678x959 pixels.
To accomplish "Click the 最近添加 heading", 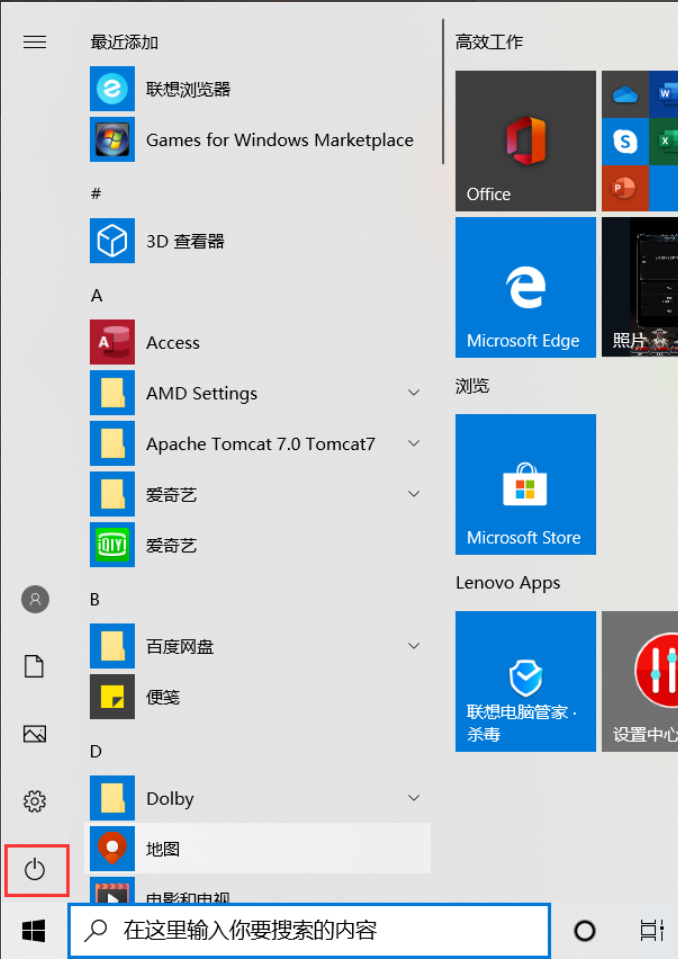I will [124, 42].
